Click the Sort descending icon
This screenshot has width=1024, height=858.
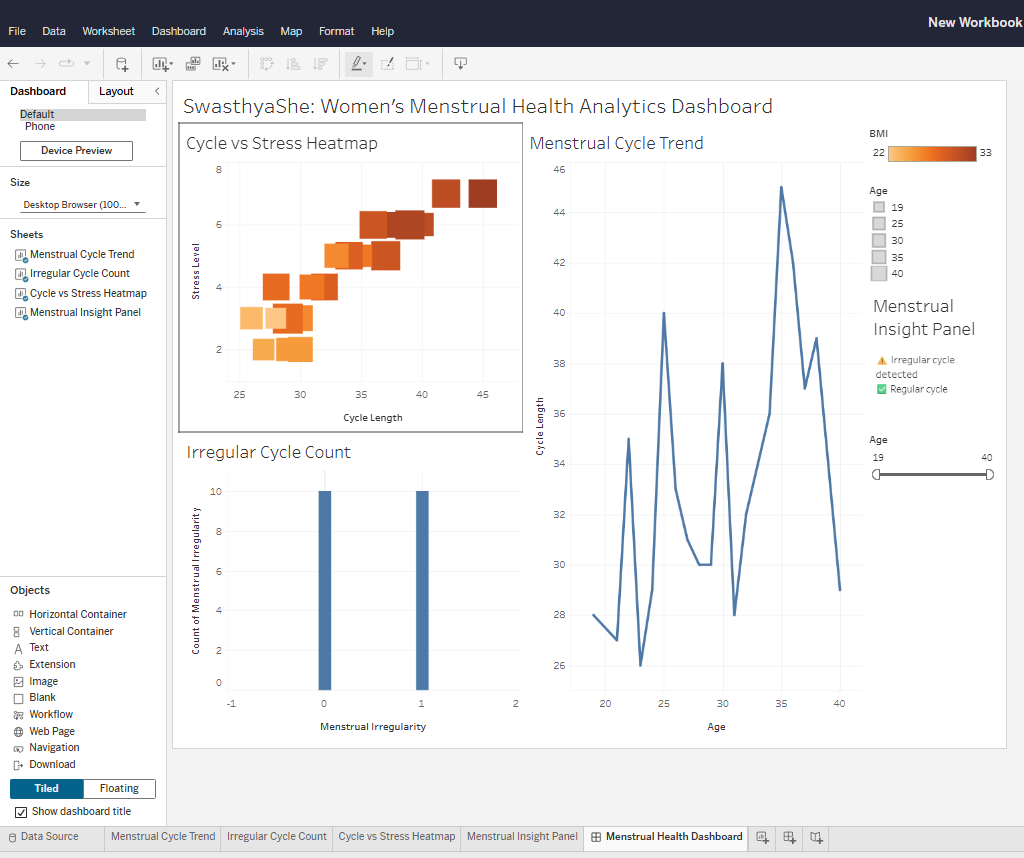point(320,64)
